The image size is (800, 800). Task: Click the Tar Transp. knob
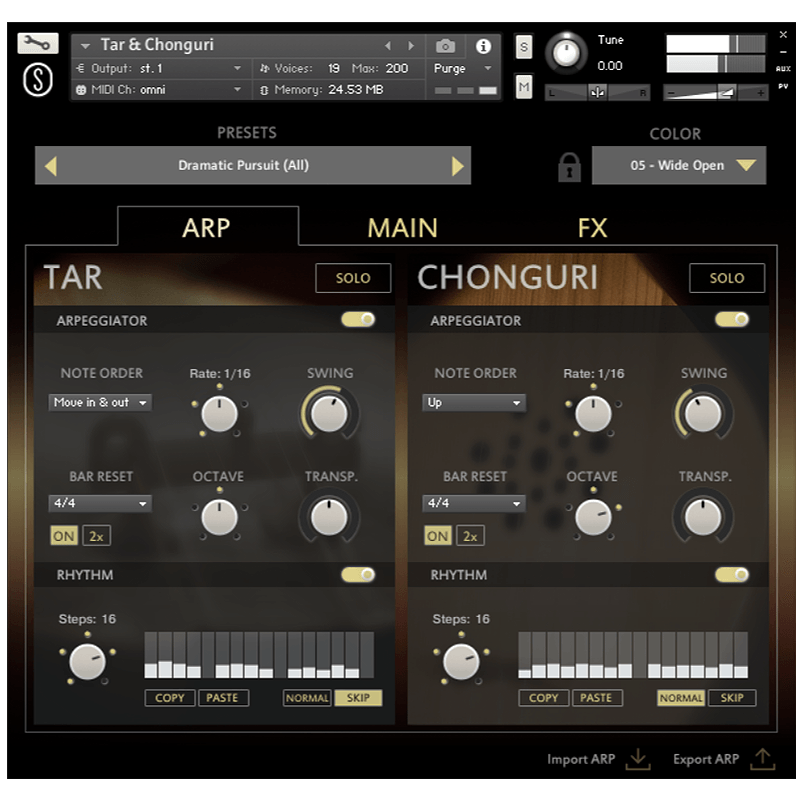330,517
